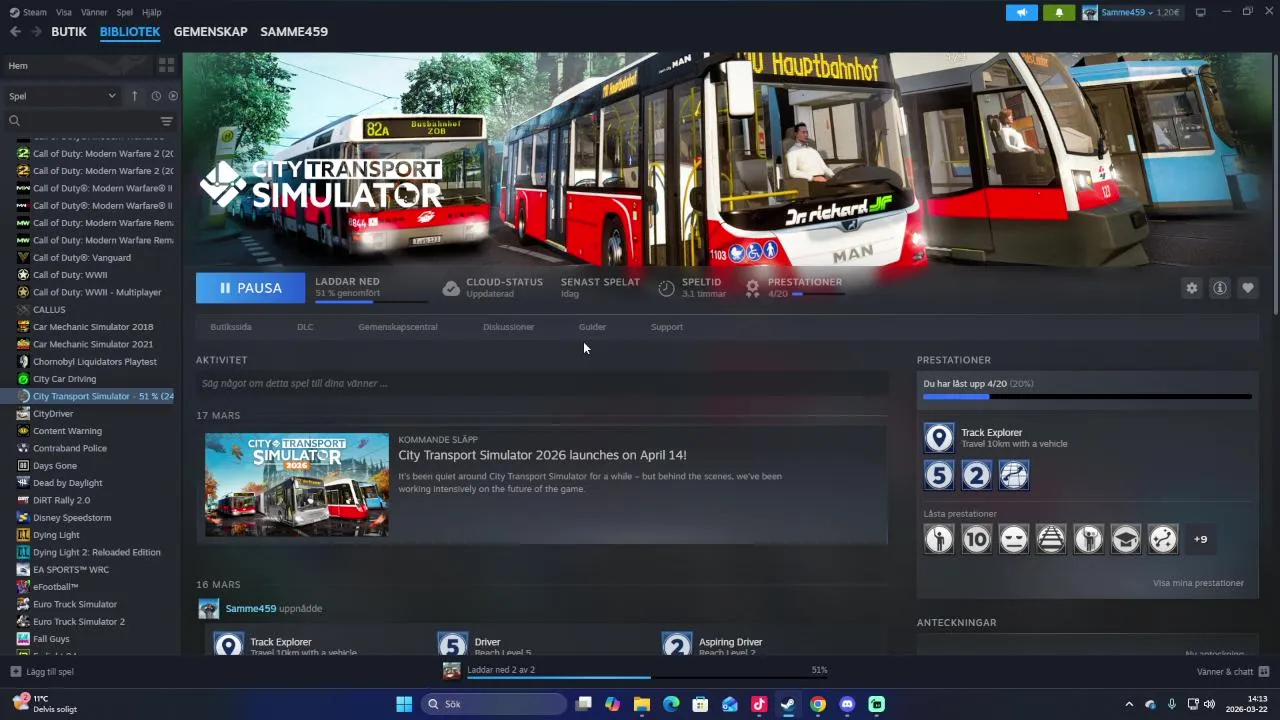
Task: Open Diskussioner link
Action: [508, 327]
